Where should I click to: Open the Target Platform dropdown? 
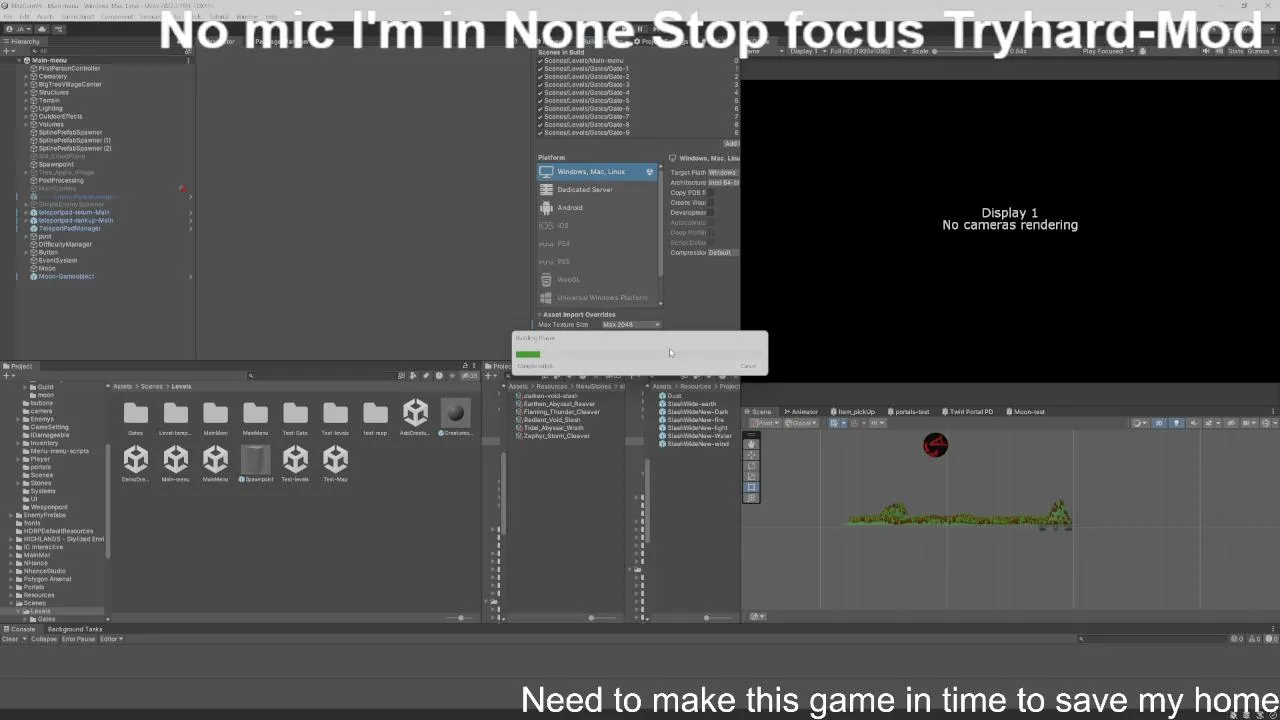[723, 173]
